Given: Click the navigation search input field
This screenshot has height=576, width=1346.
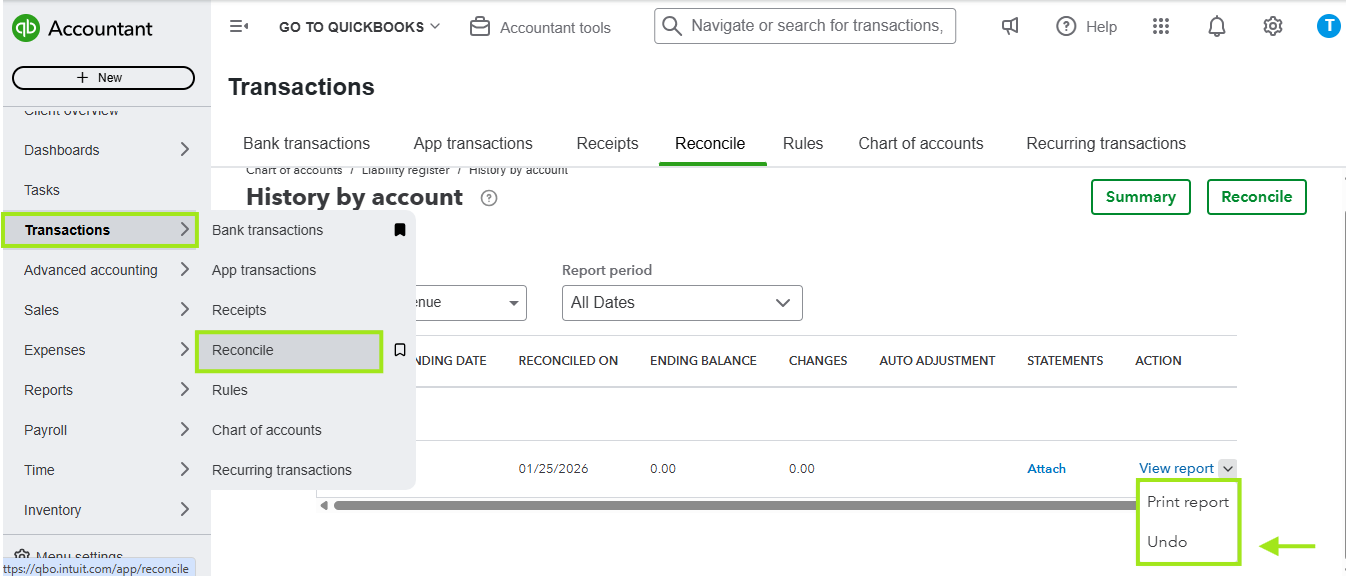Looking at the screenshot, I should 815,26.
